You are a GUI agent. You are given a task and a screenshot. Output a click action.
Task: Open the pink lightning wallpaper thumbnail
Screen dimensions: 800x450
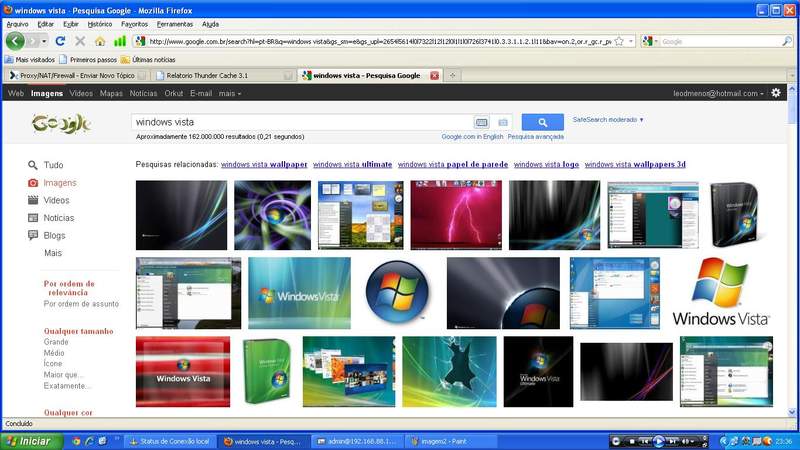pos(456,215)
